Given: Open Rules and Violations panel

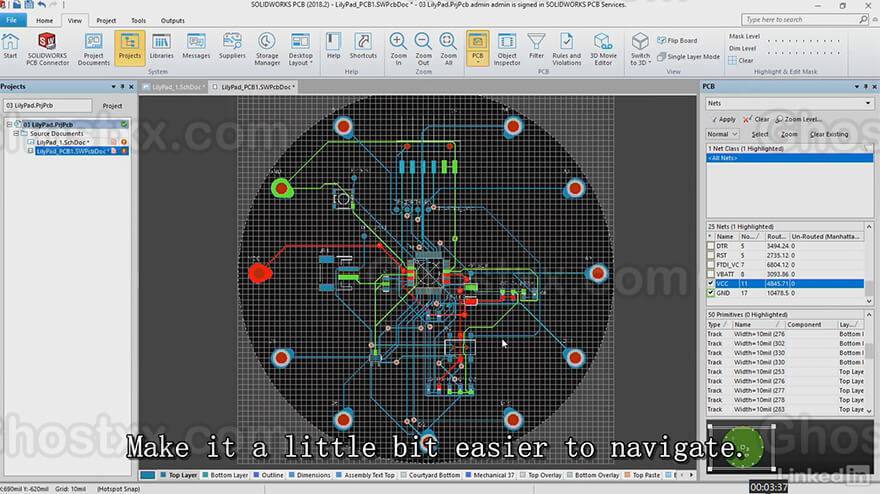Looking at the screenshot, I should [566, 49].
